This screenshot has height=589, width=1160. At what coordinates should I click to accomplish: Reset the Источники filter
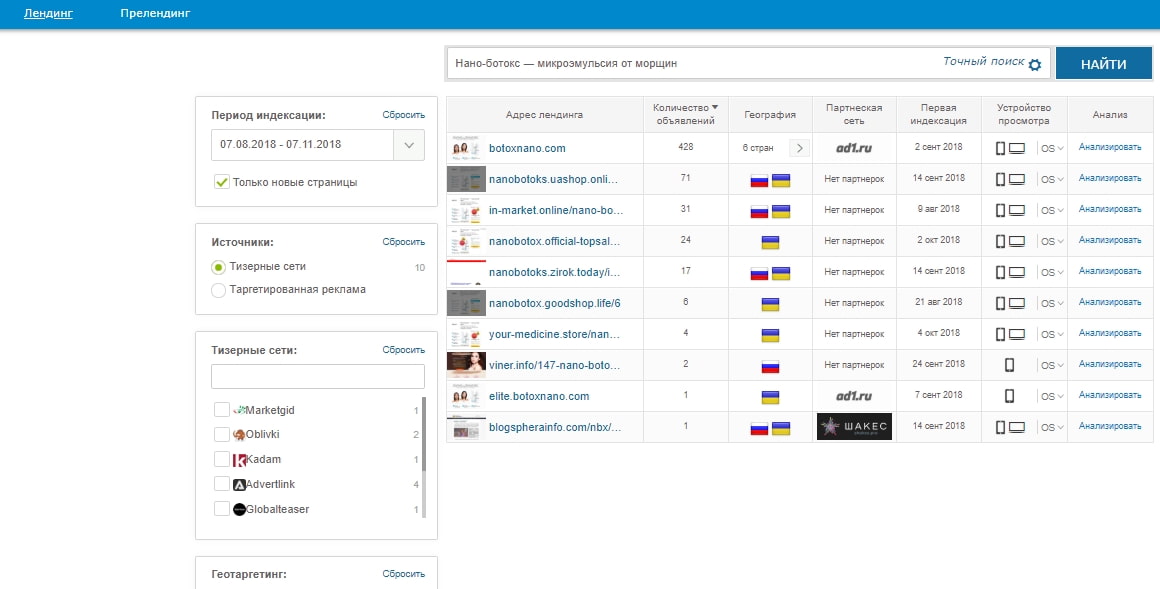(403, 242)
